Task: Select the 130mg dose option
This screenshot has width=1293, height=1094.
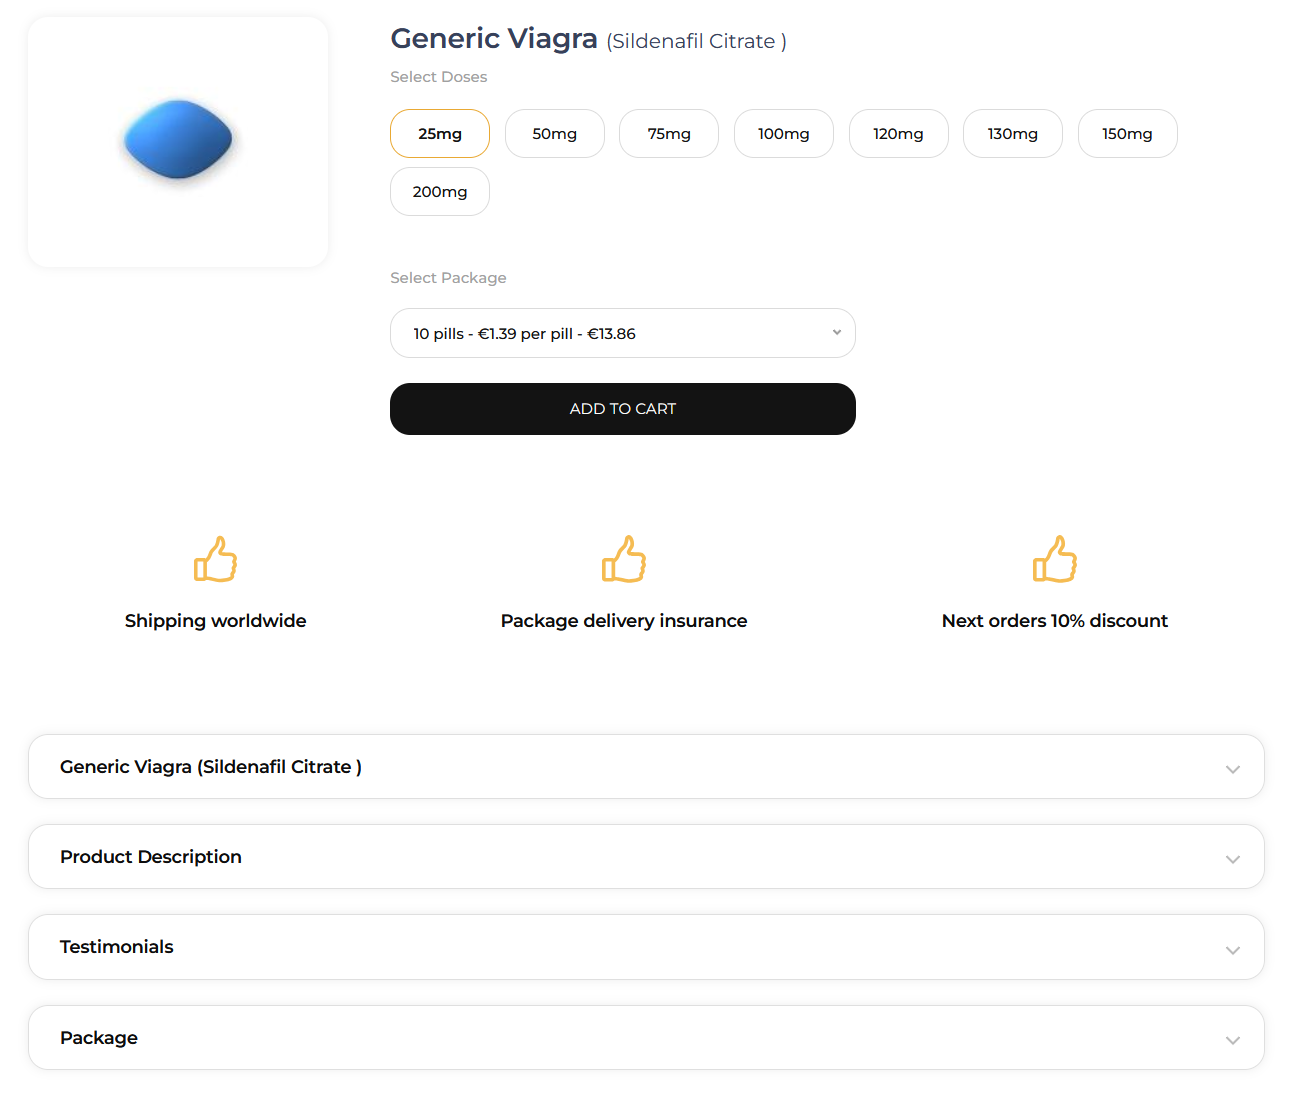Action: (x=1013, y=133)
